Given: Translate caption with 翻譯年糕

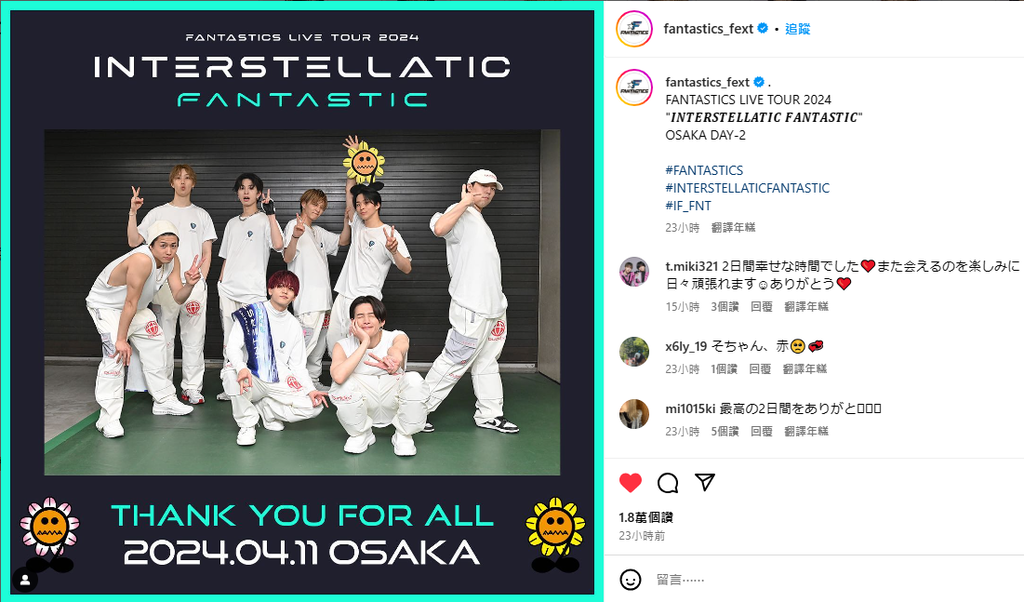Looking at the screenshot, I should [x=733, y=227].
